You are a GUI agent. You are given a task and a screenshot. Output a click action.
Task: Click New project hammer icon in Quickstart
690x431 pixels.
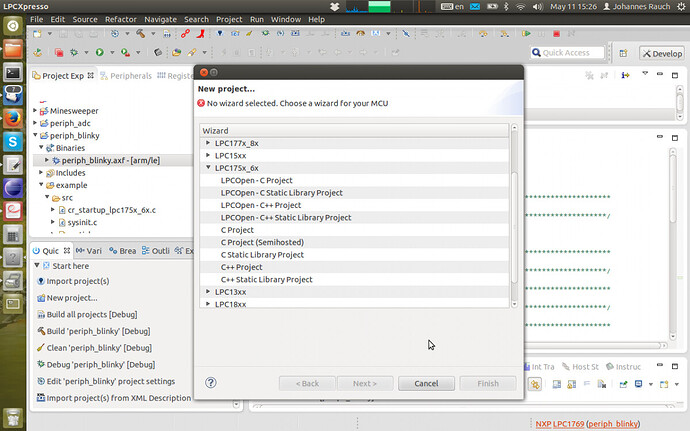point(41,298)
